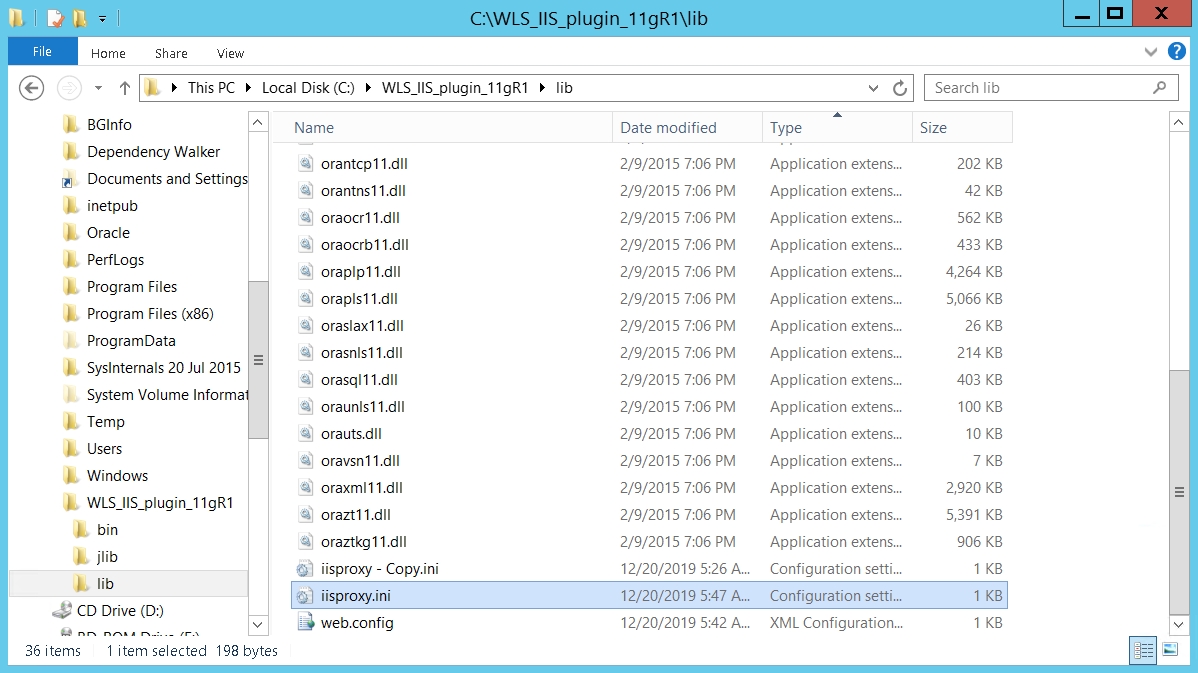Click the file list vertical scrollbar thumb
1198x673 pixels.
click(1180, 492)
